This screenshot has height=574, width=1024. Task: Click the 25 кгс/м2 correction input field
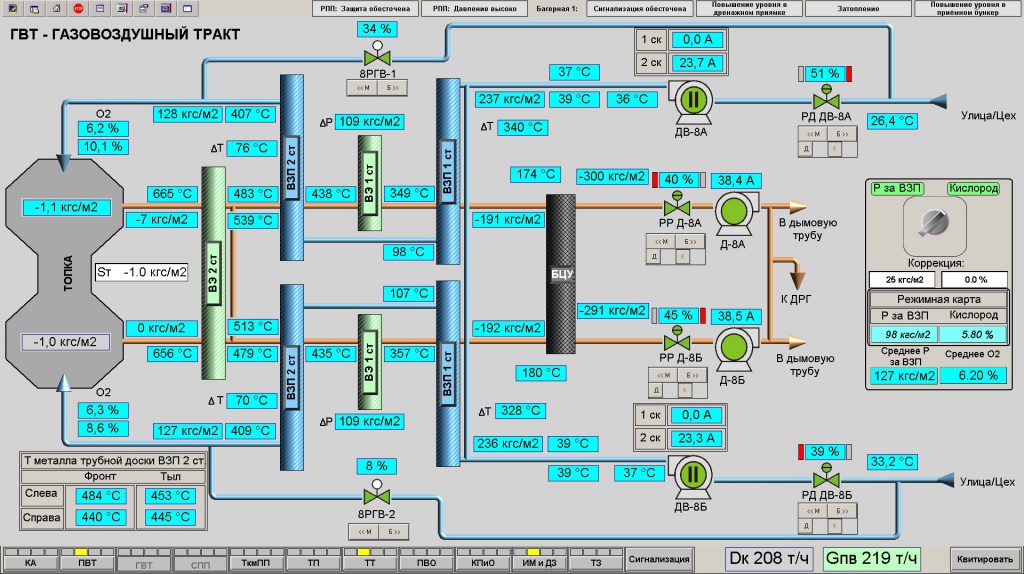tap(904, 279)
